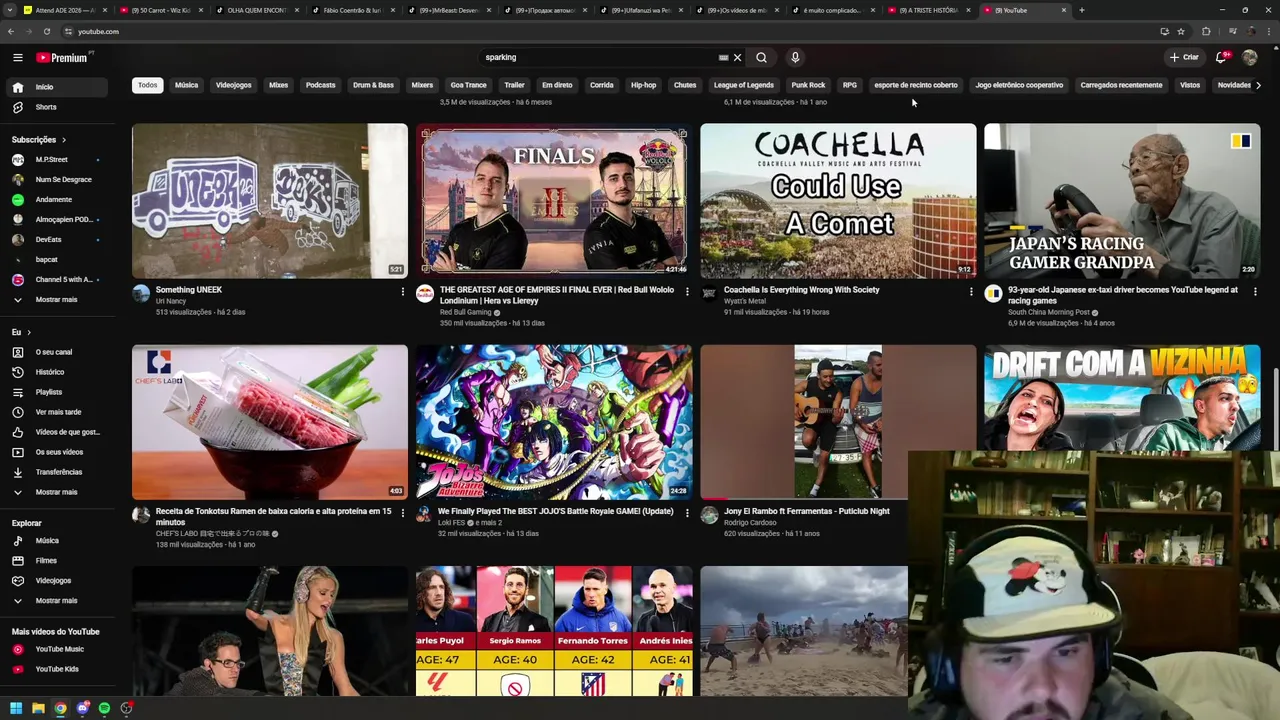This screenshot has width=1280, height=720.
Task: Open Spotify from the taskbar
Action: tap(104, 708)
